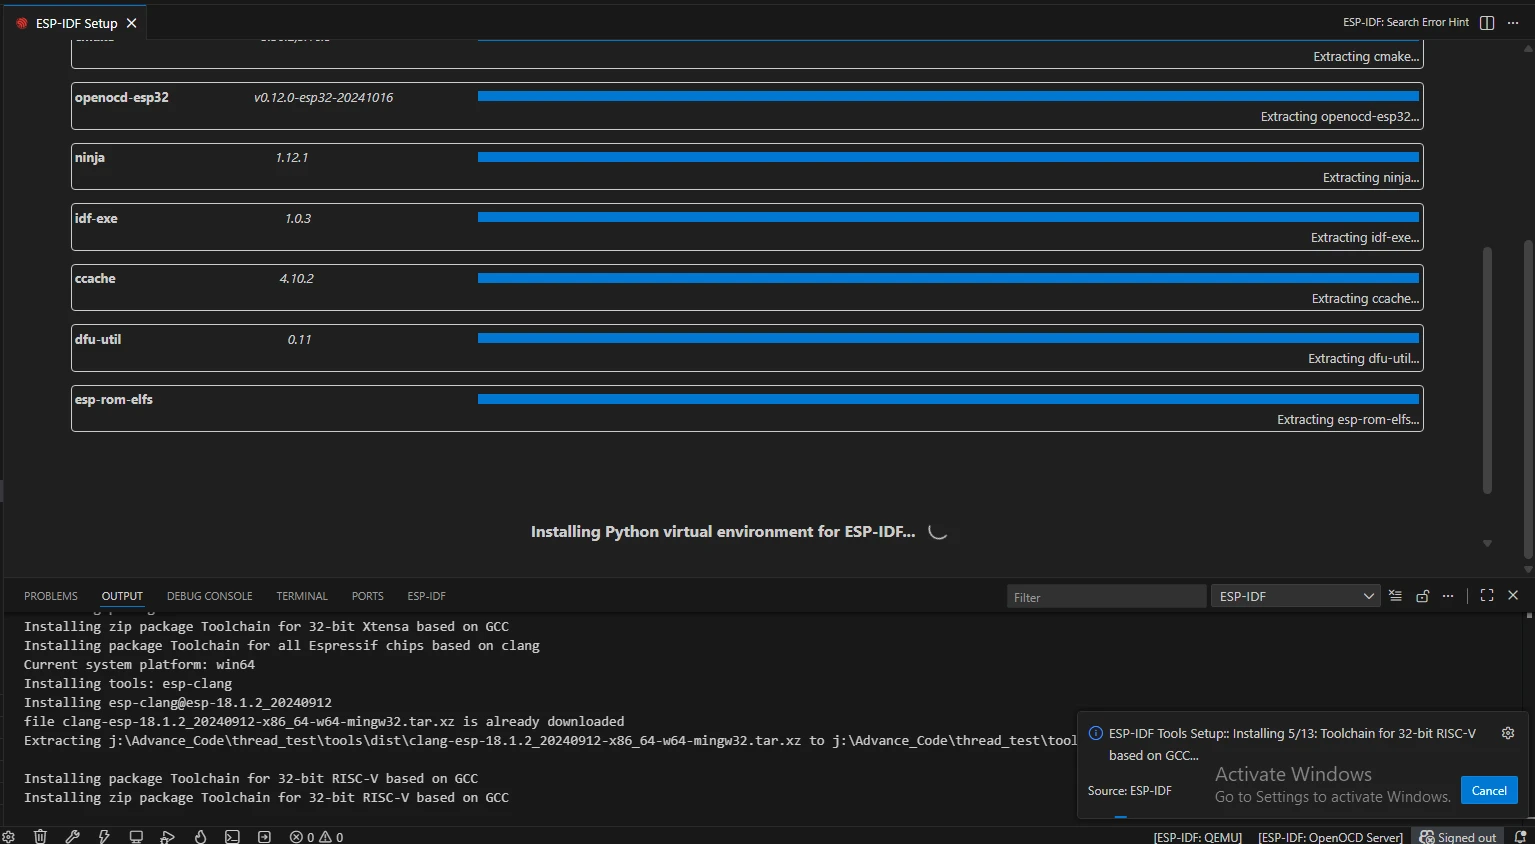Open the monitor device icon
The width and height of the screenshot is (1535, 844).
coord(136,837)
